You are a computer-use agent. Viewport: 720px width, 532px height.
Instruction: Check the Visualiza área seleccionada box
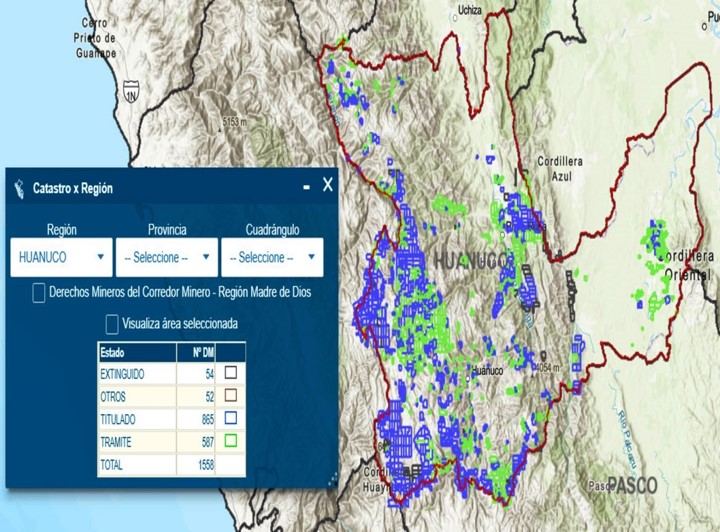[112, 324]
